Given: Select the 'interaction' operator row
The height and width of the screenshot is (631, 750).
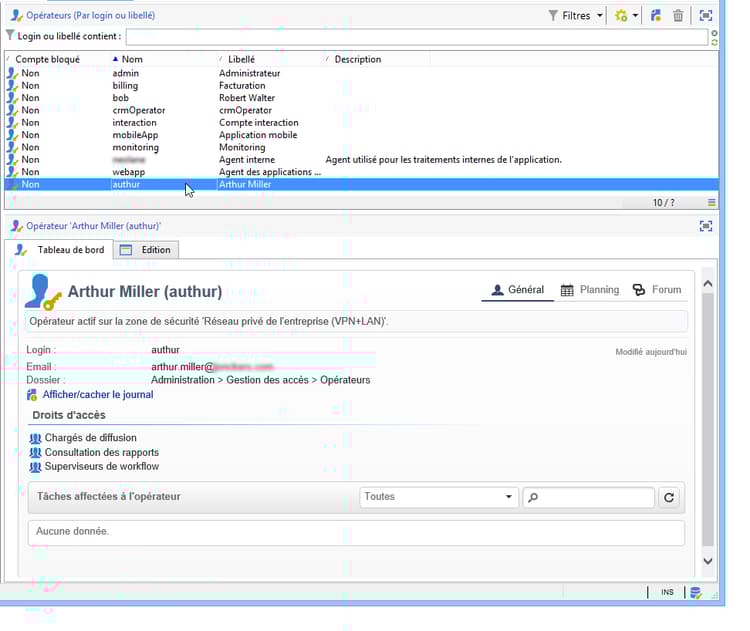Looking at the screenshot, I should tap(361, 123).
